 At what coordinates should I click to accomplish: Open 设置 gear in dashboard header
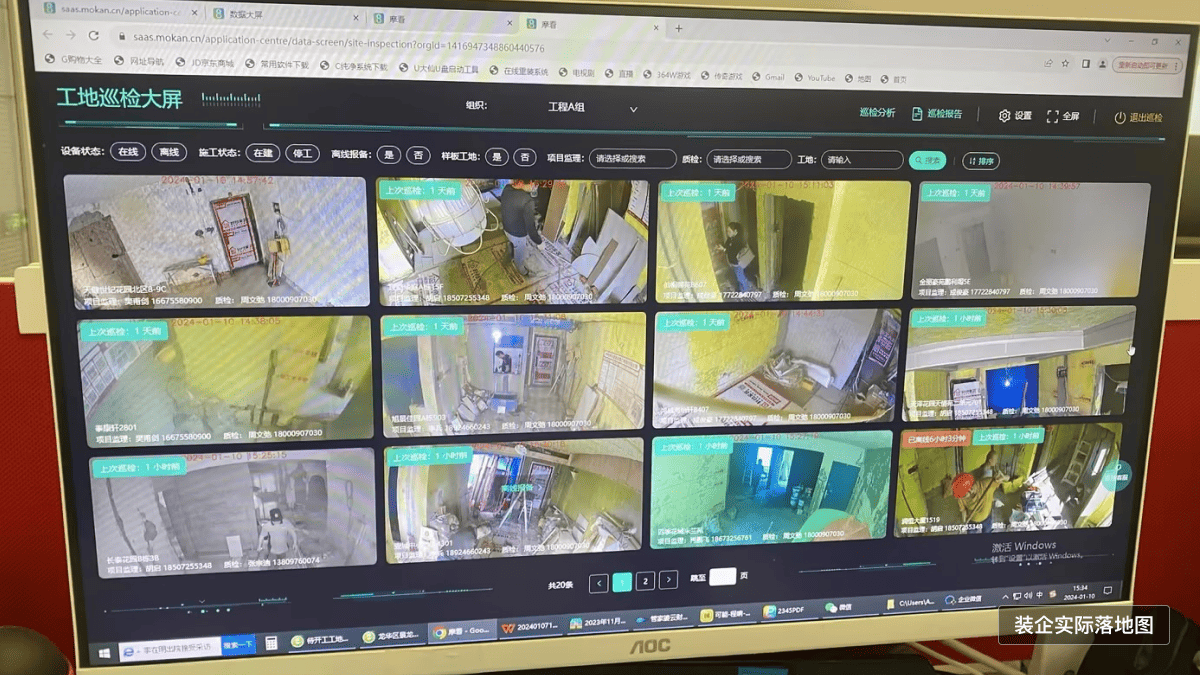tap(1004, 116)
